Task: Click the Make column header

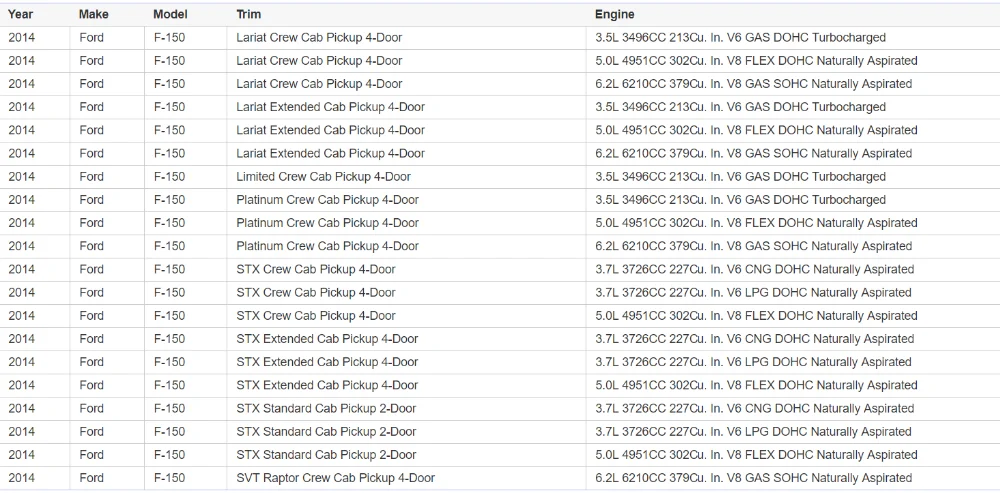Action: [x=94, y=14]
